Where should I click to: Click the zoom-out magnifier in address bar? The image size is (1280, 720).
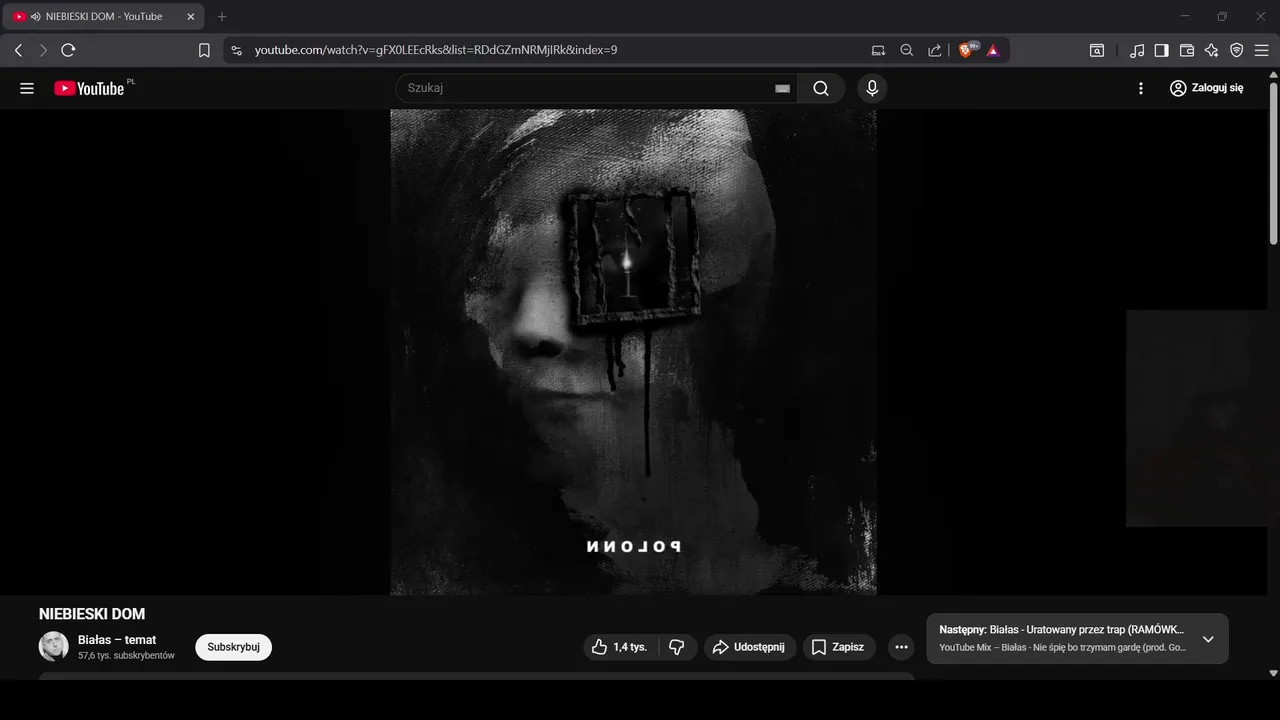pyautogui.click(x=907, y=50)
